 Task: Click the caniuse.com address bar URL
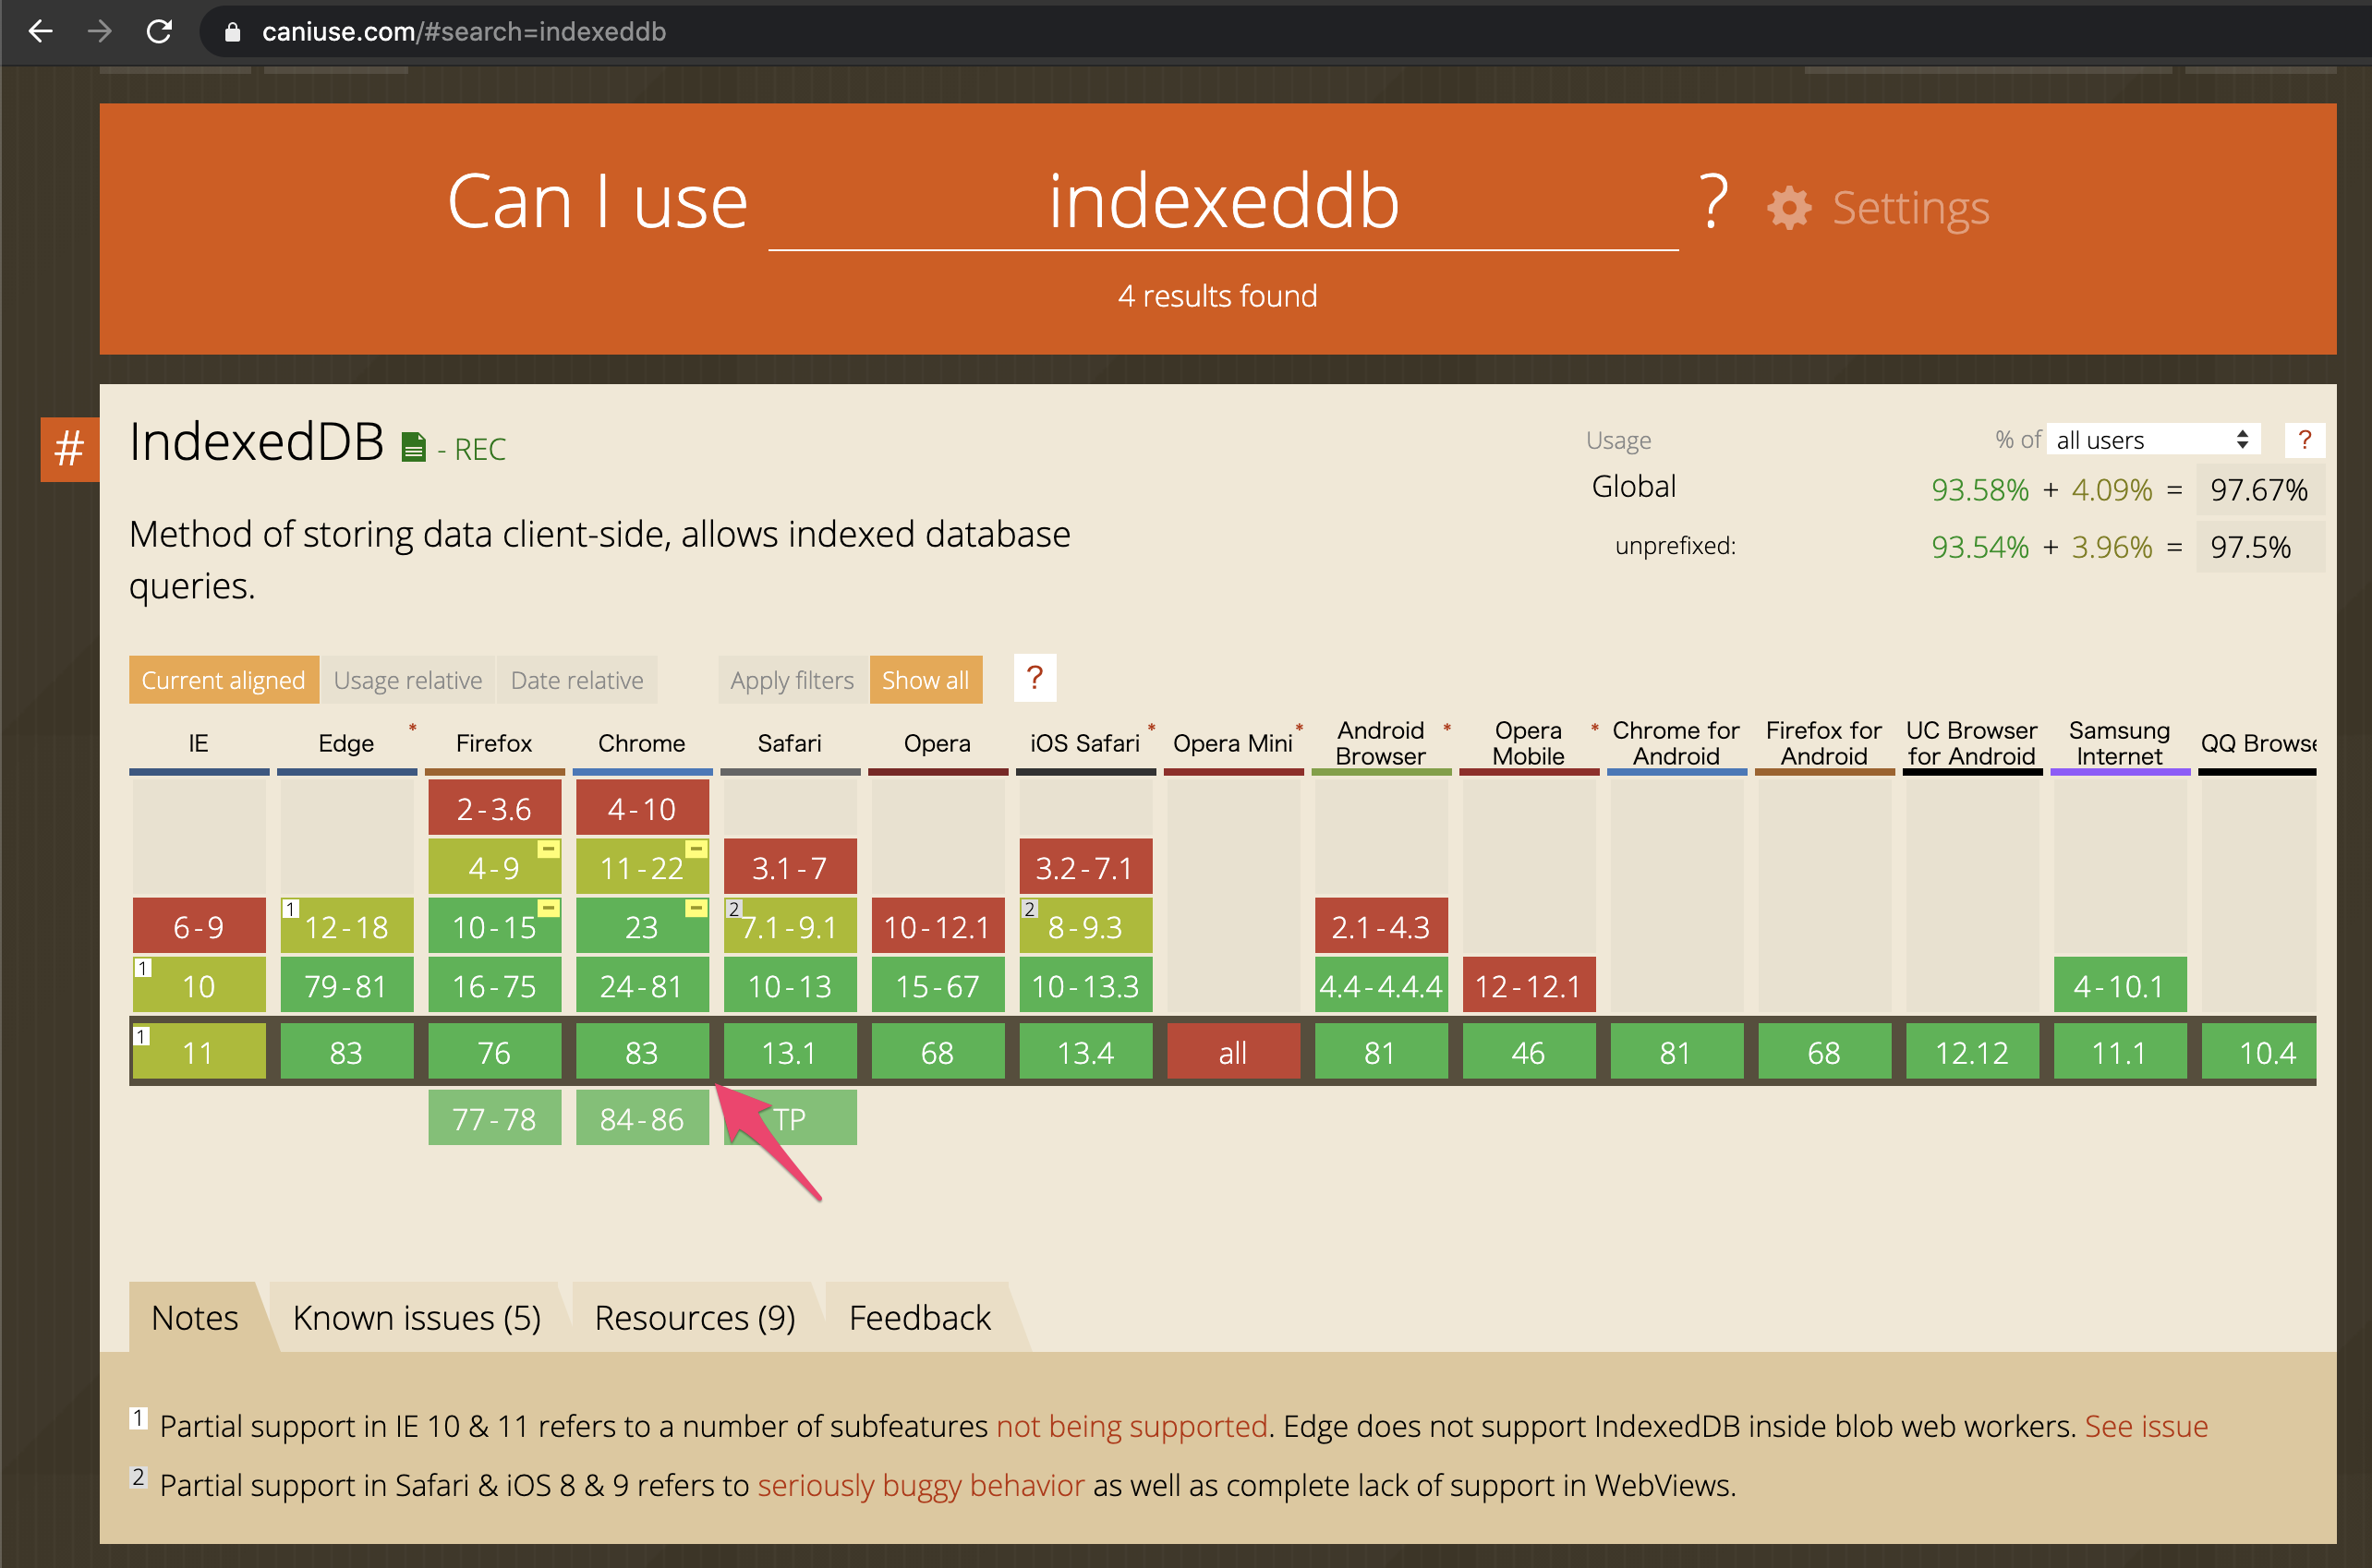pos(463,32)
